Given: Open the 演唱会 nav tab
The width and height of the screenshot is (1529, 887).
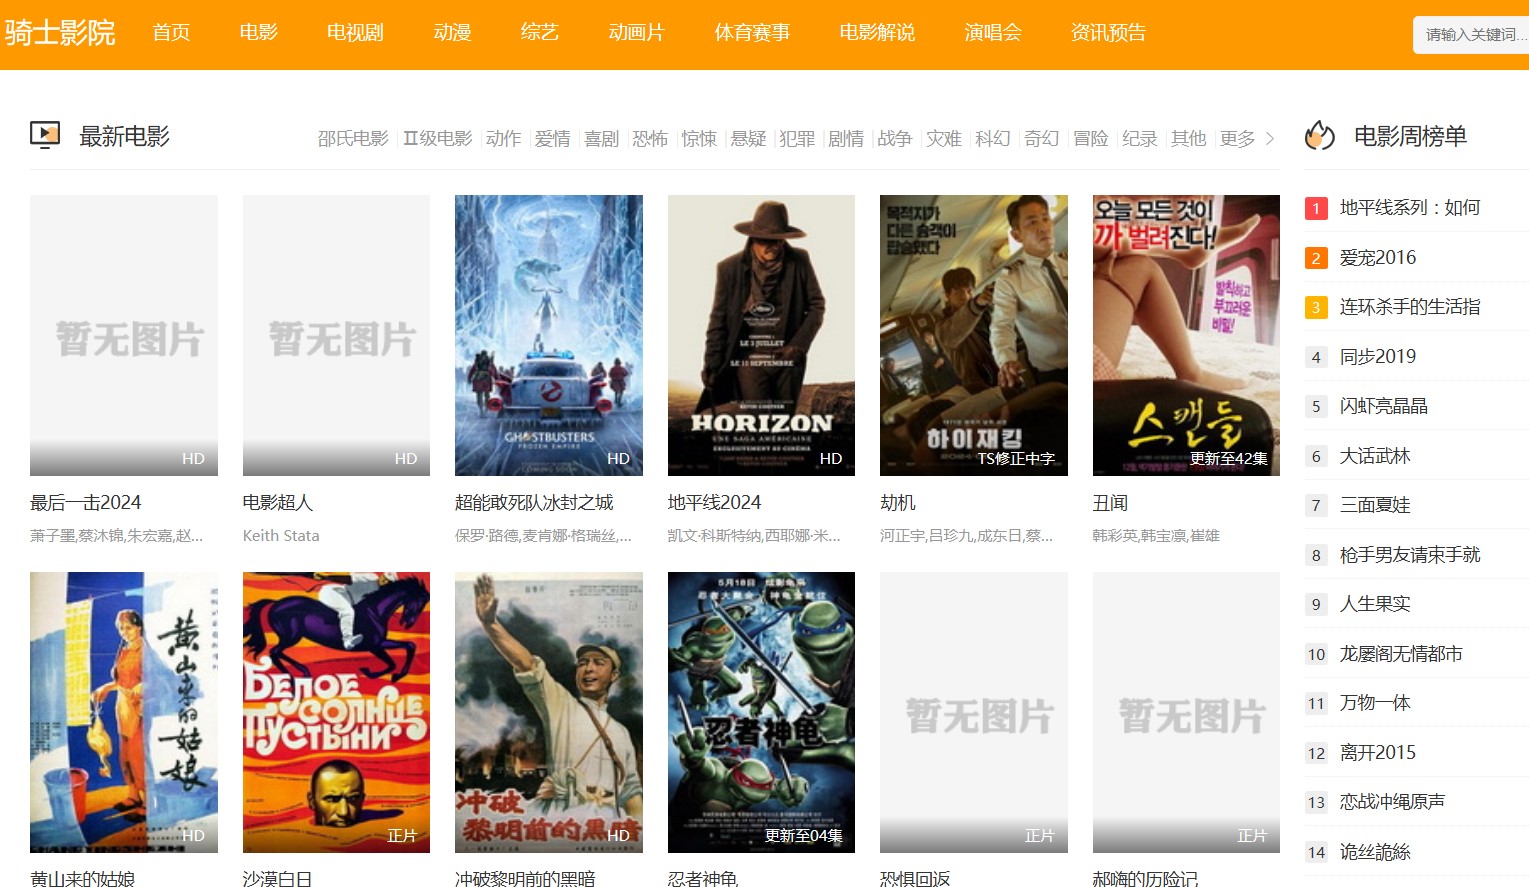Looking at the screenshot, I should pyautogui.click(x=993, y=32).
